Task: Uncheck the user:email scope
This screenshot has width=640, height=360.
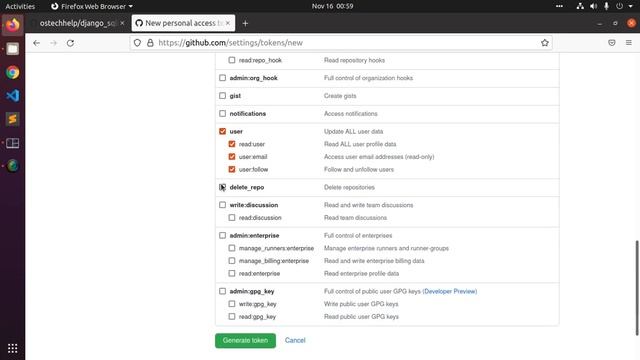Action: [x=232, y=156]
